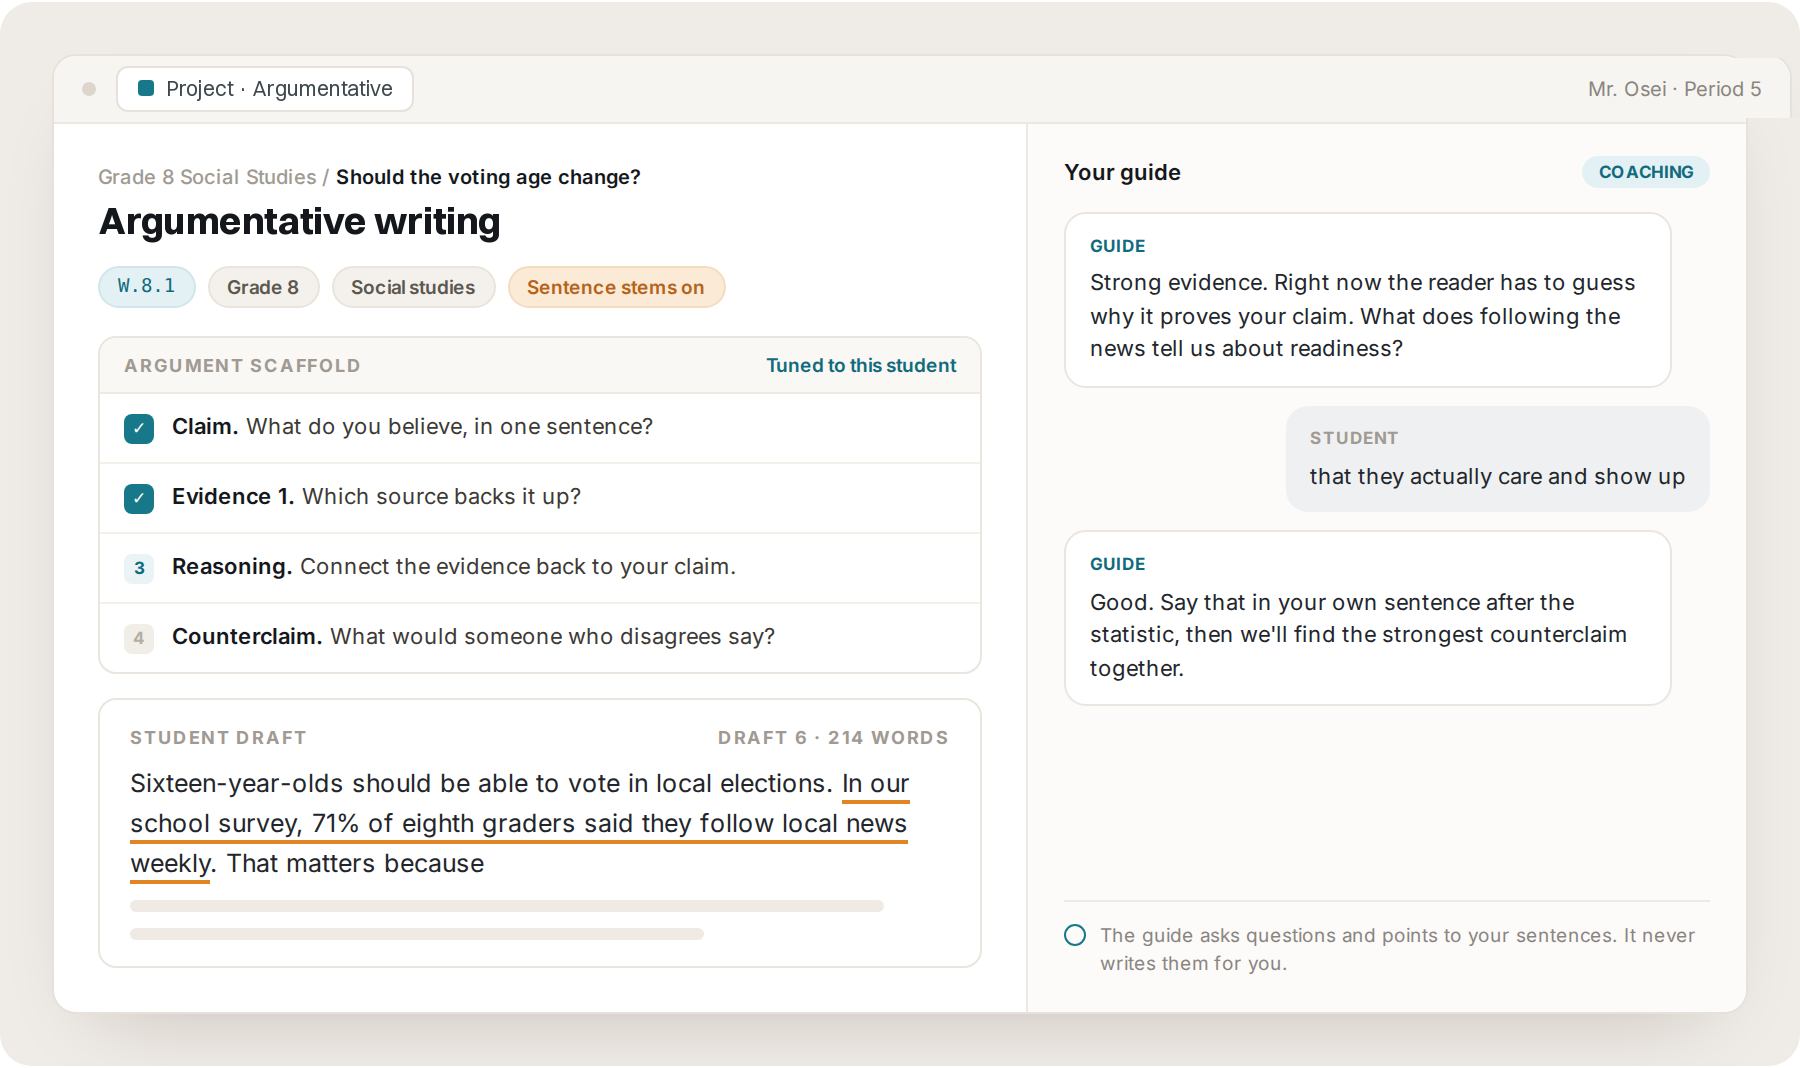Click the gray dot beside the Project tab
Screen dimensions: 1800x1068
pos(89,89)
